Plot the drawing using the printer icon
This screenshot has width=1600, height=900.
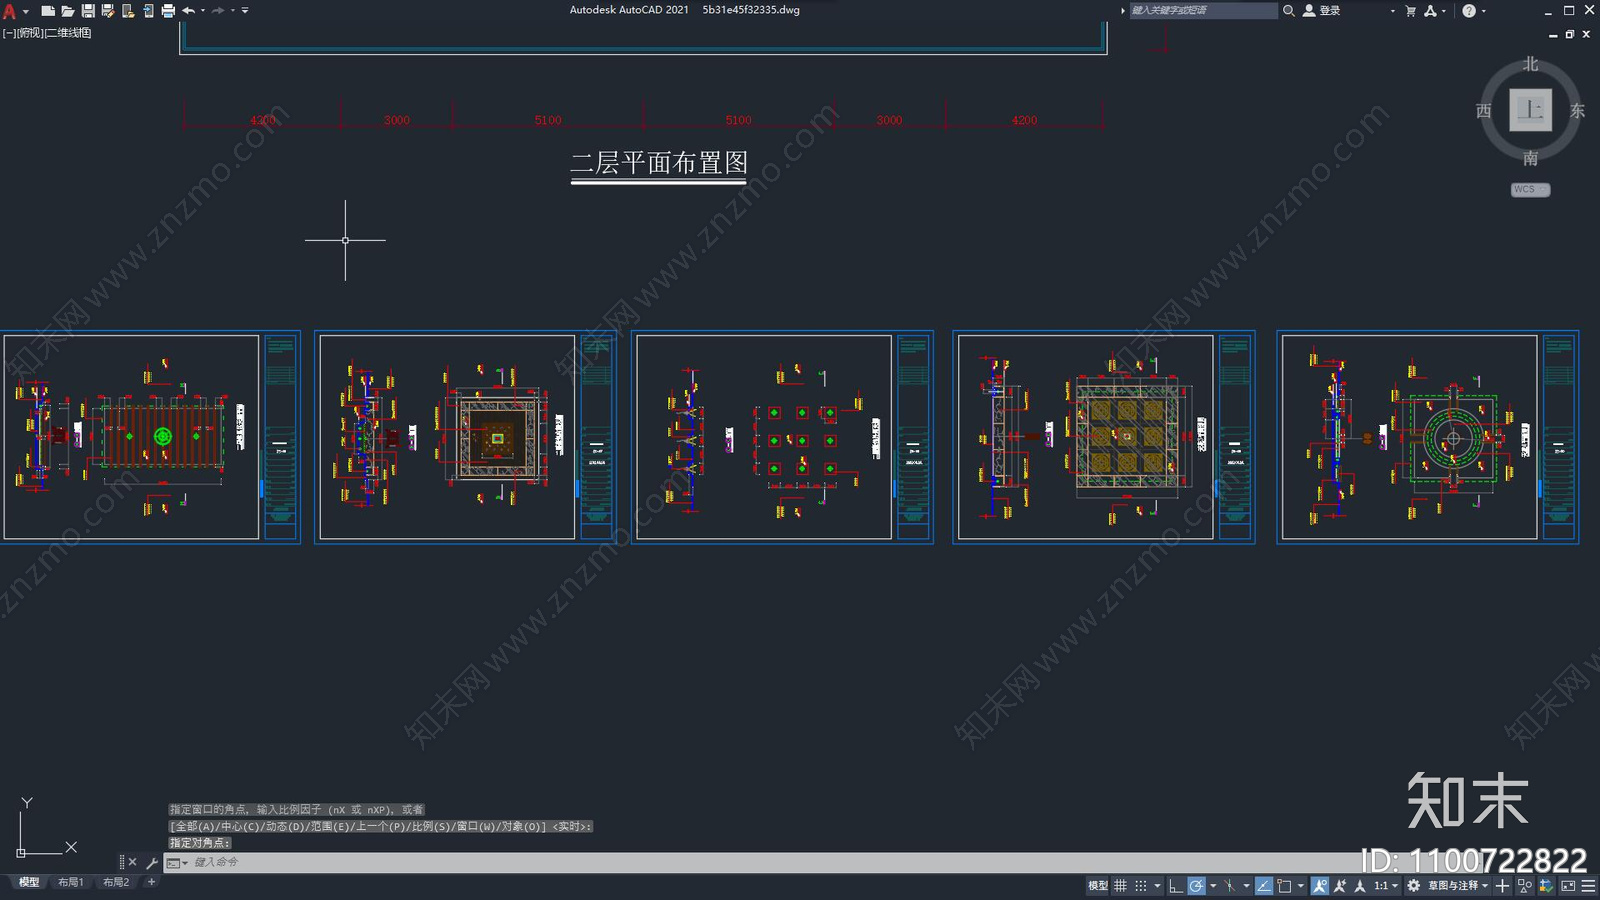pos(168,11)
